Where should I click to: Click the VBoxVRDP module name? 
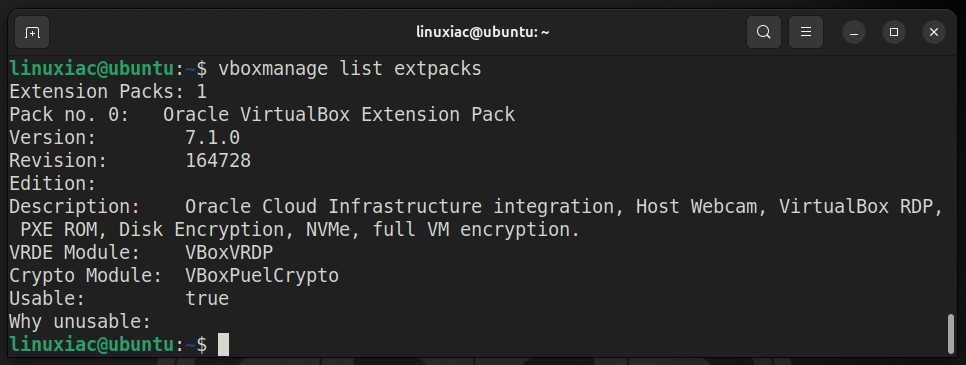pyautogui.click(x=229, y=252)
